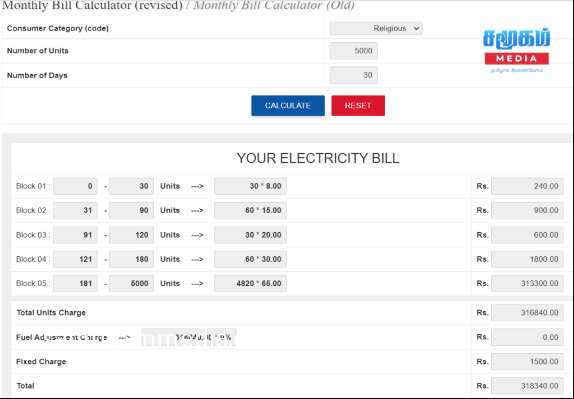Click the Fixed Charge amount 1500.00

[x=527, y=361]
